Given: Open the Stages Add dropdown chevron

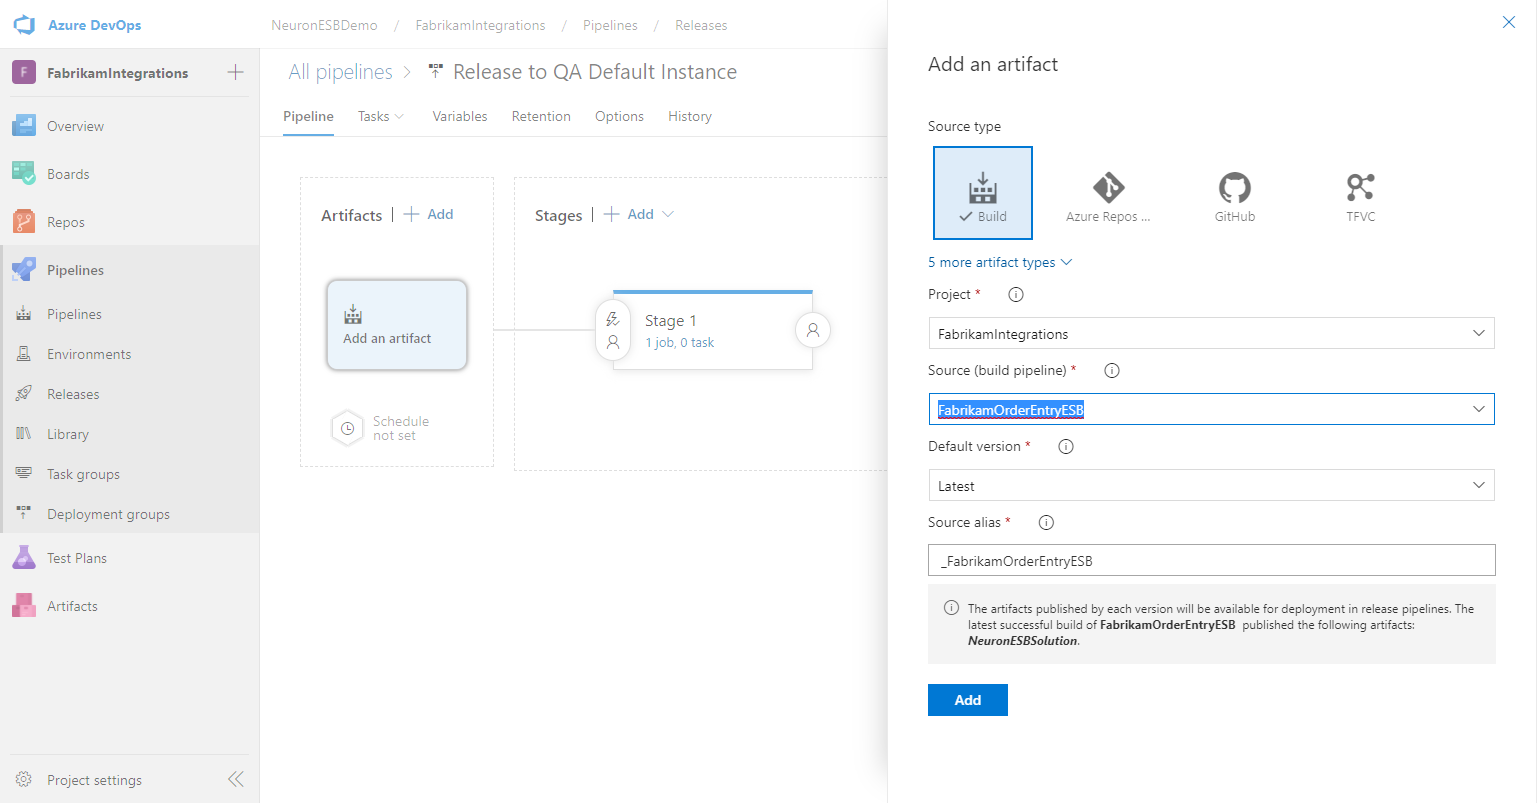Looking at the screenshot, I should coord(668,214).
